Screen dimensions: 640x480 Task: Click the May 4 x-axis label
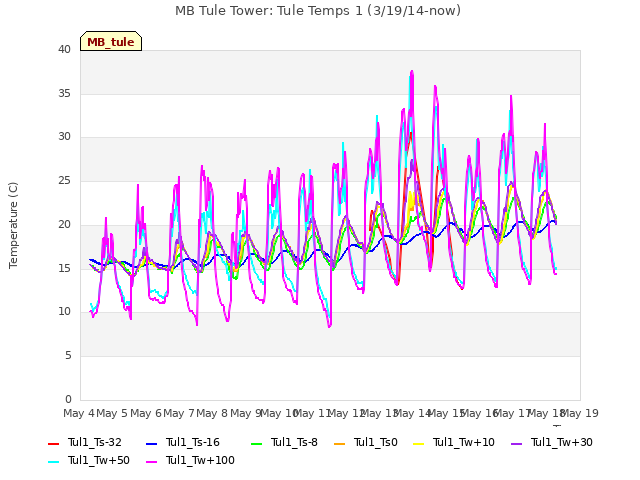click(79, 413)
